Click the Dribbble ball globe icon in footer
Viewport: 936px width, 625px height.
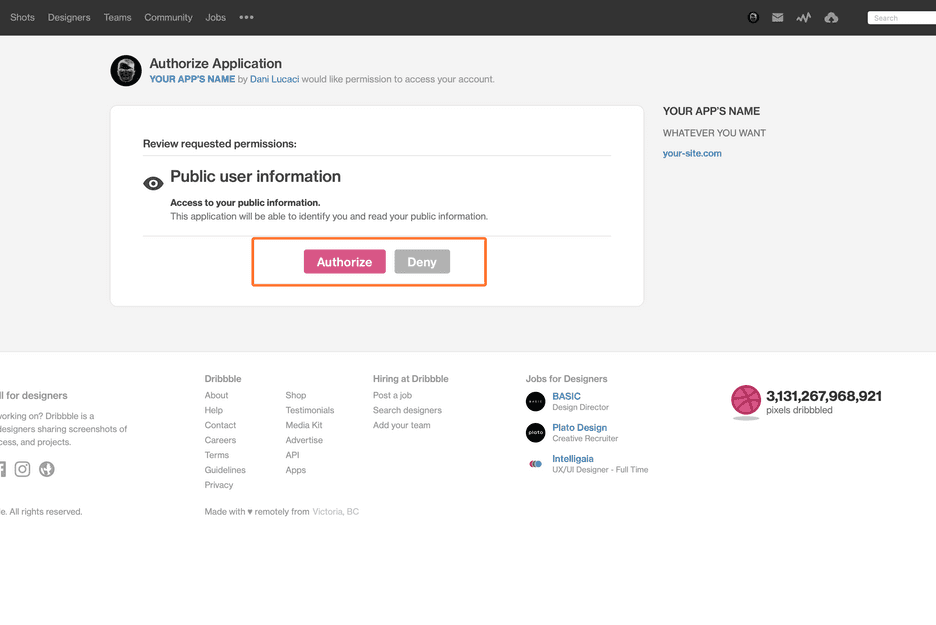click(47, 469)
